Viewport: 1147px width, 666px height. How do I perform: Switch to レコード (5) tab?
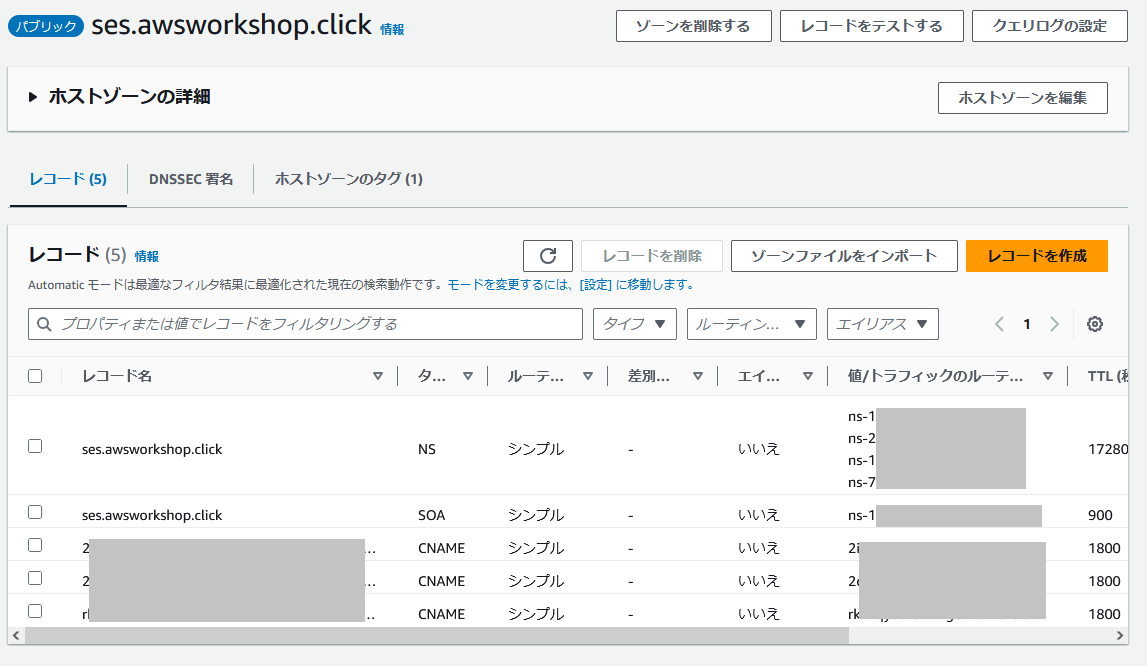pos(68,179)
